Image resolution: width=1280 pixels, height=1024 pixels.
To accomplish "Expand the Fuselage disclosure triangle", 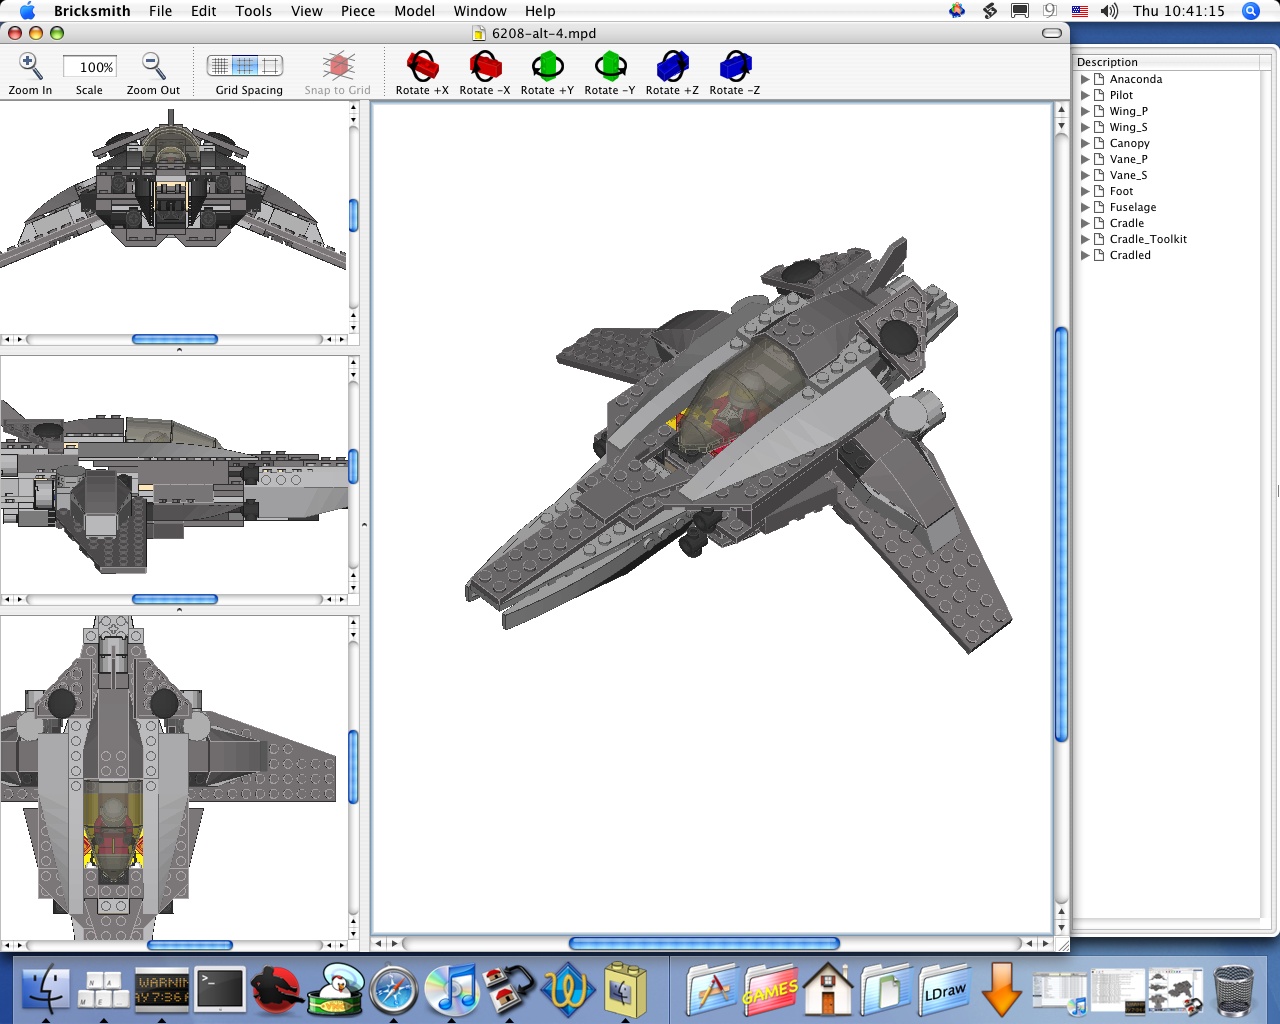I will (x=1085, y=207).
